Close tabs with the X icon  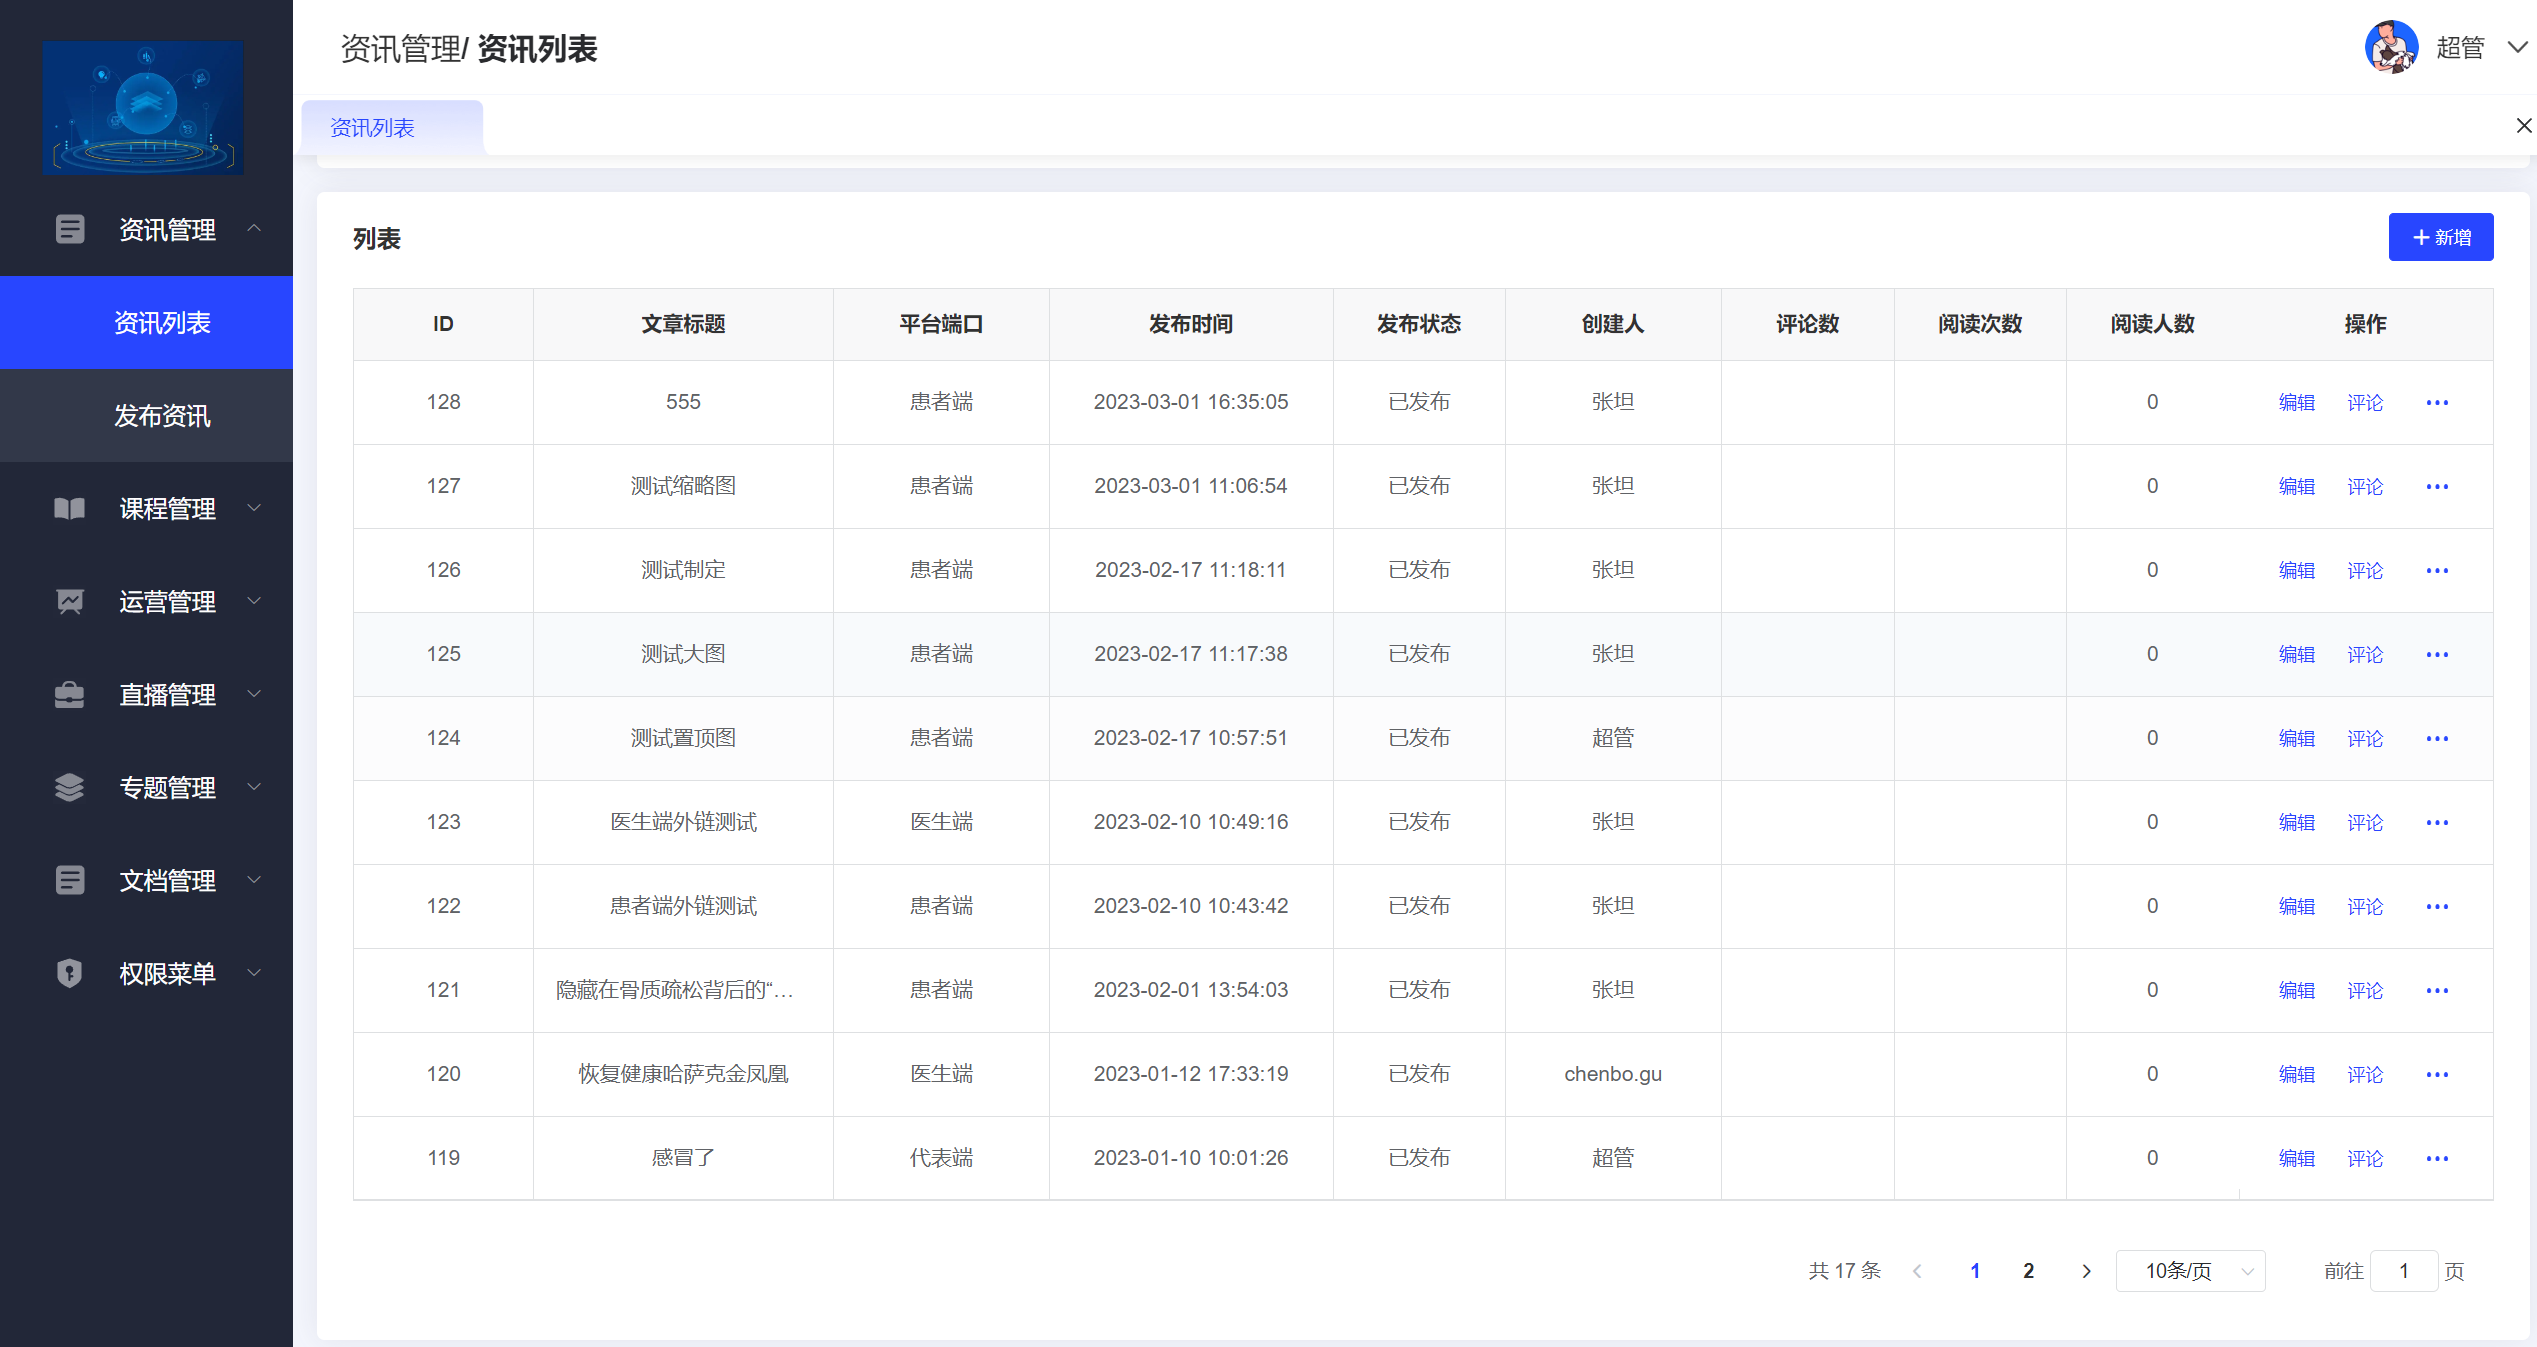[x=2524, y=125]
